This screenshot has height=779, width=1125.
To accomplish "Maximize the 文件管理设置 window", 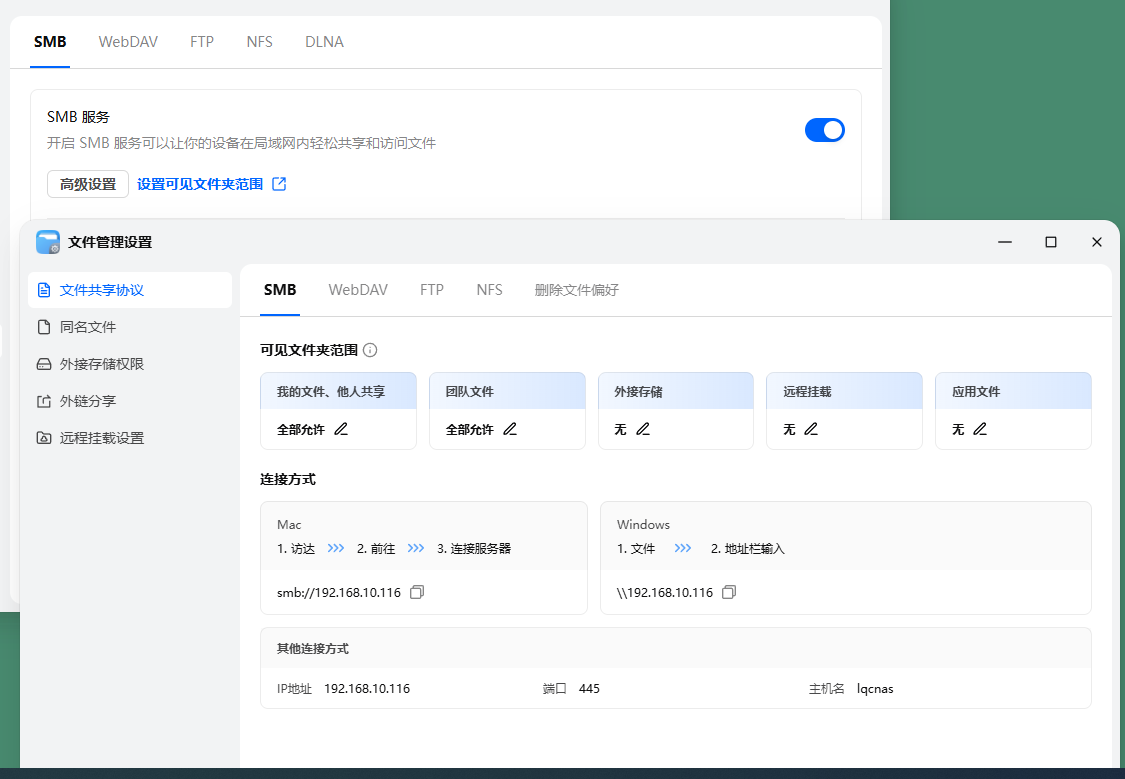I will tap(1051, 242).
